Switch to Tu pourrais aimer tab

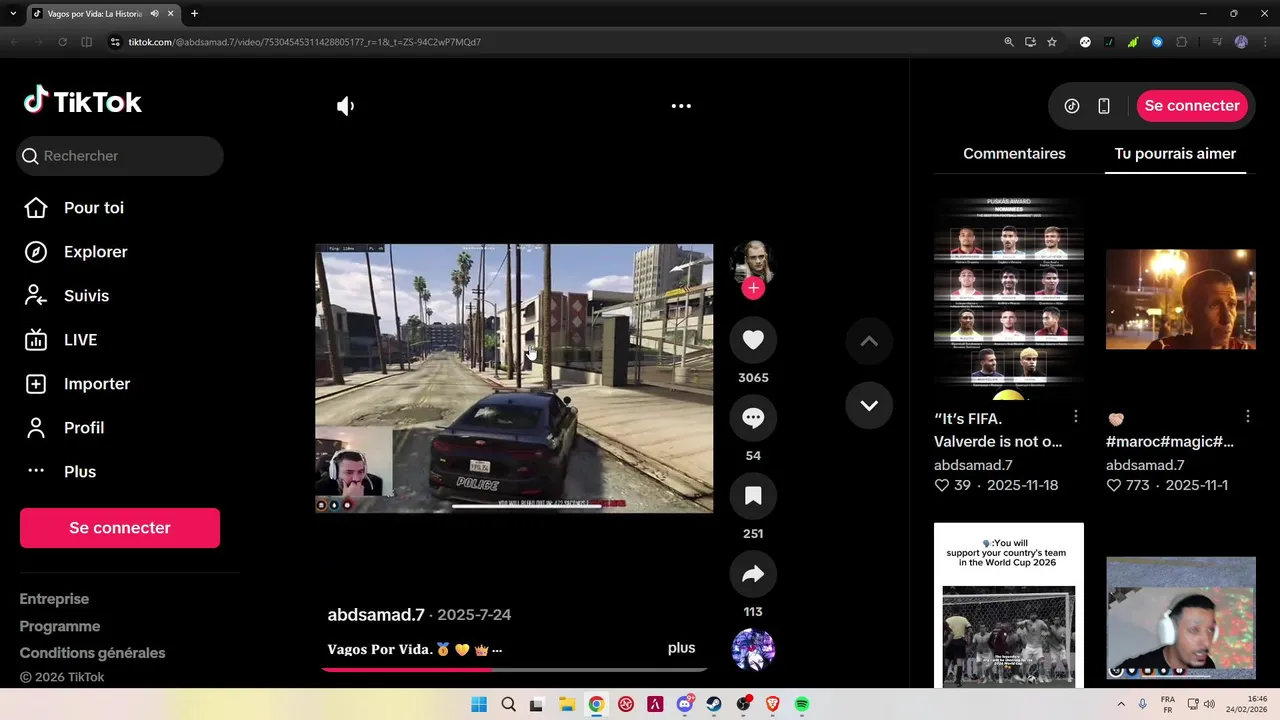click(1175, 154)
